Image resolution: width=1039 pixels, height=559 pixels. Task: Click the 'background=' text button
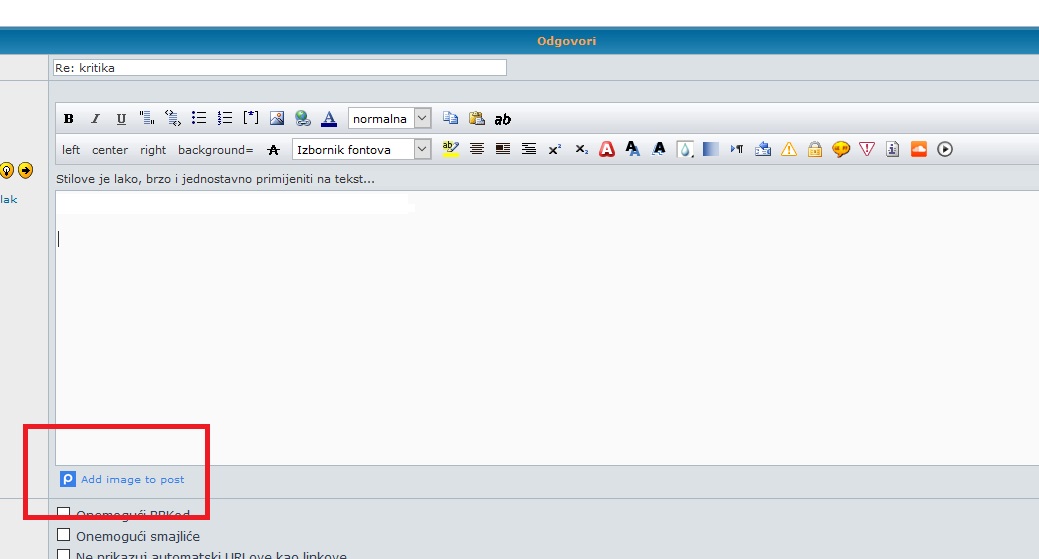(215, 150)
